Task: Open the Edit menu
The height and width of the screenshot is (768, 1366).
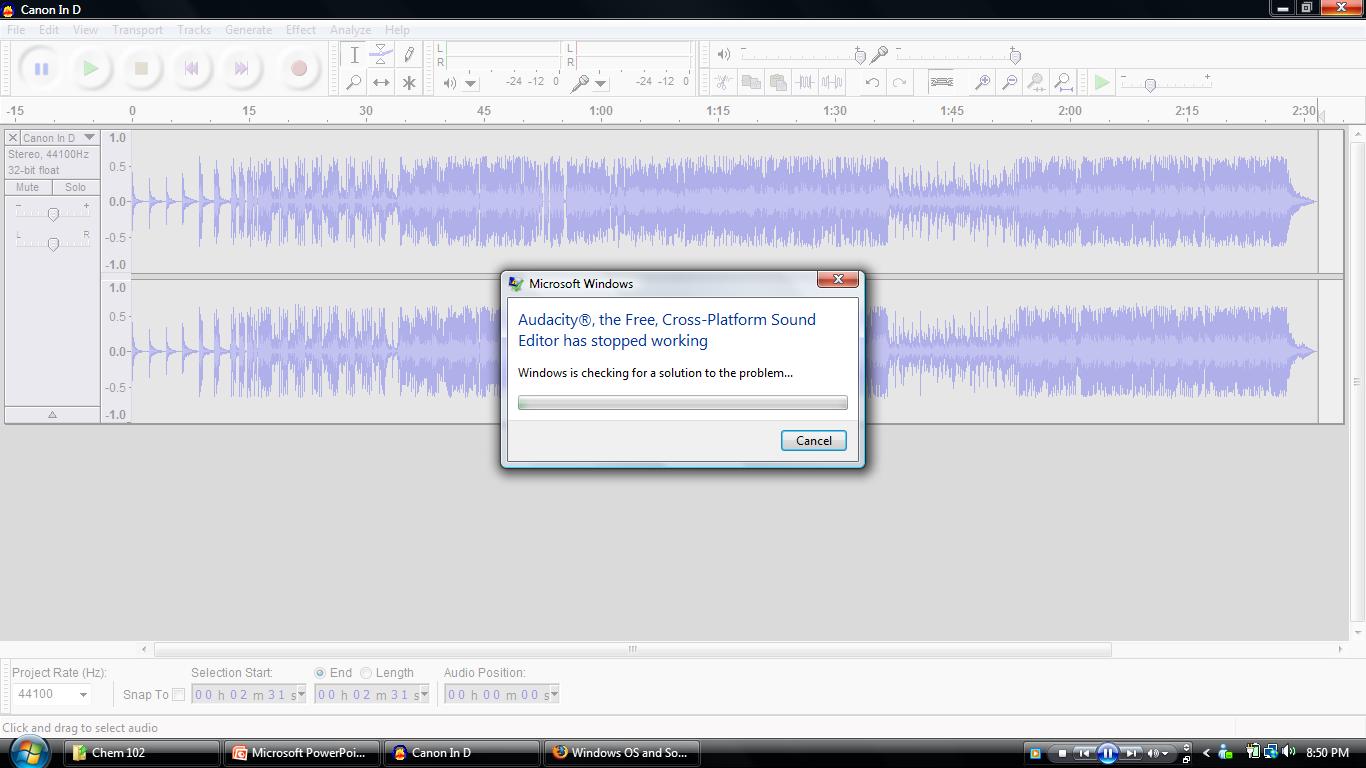Action: [x=48, y=30]
